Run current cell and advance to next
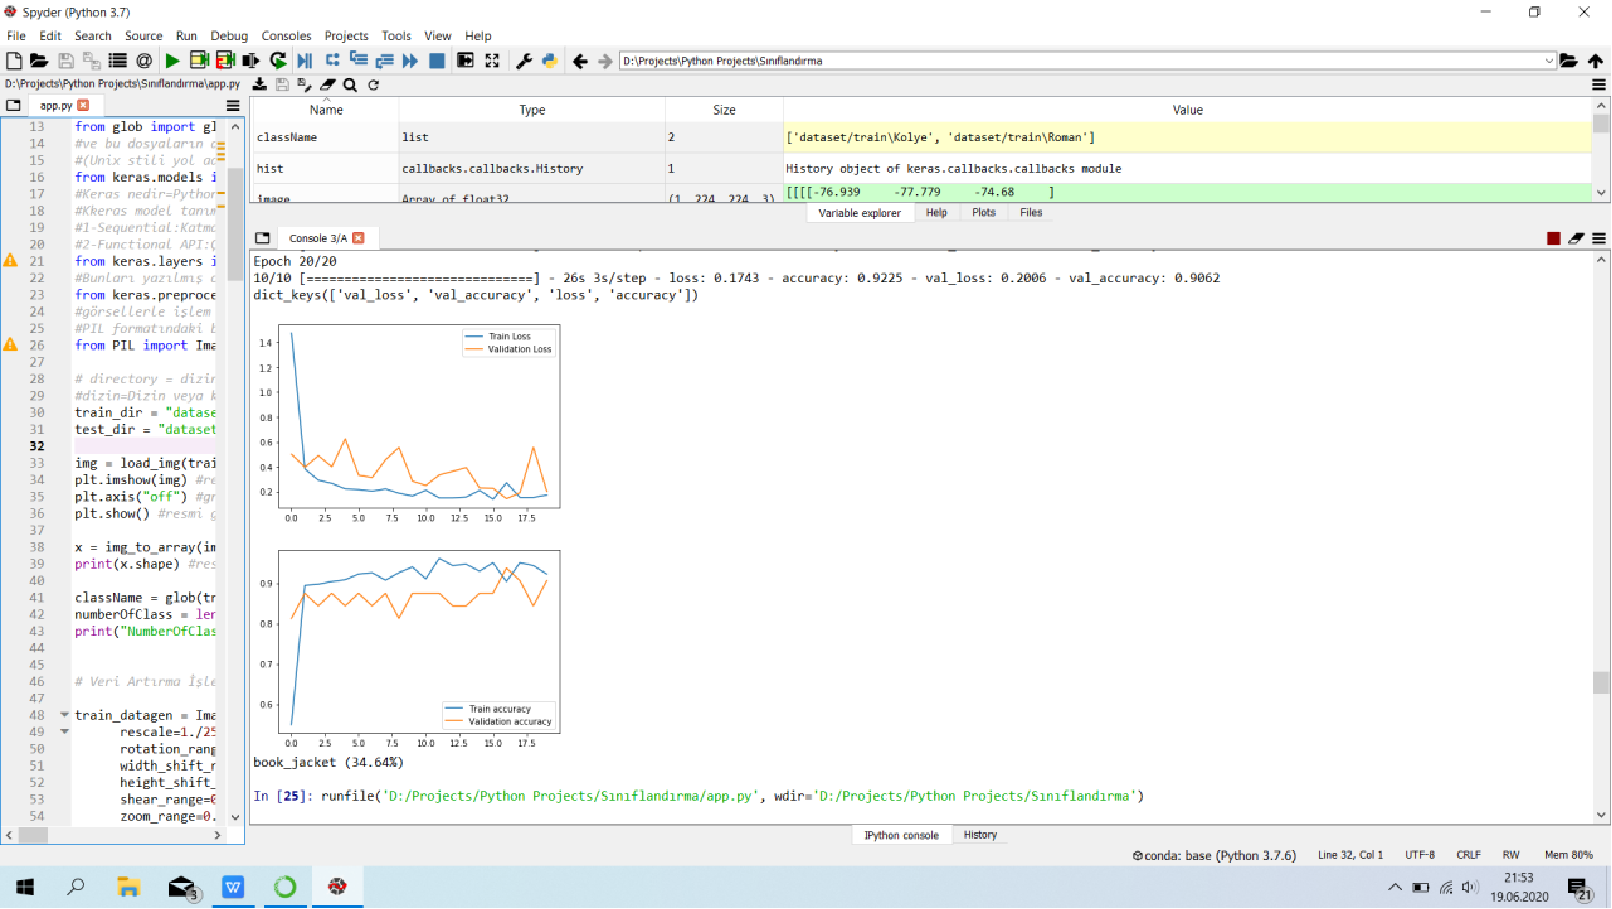This screenshot has width=1612, height=909. (225, 61)
